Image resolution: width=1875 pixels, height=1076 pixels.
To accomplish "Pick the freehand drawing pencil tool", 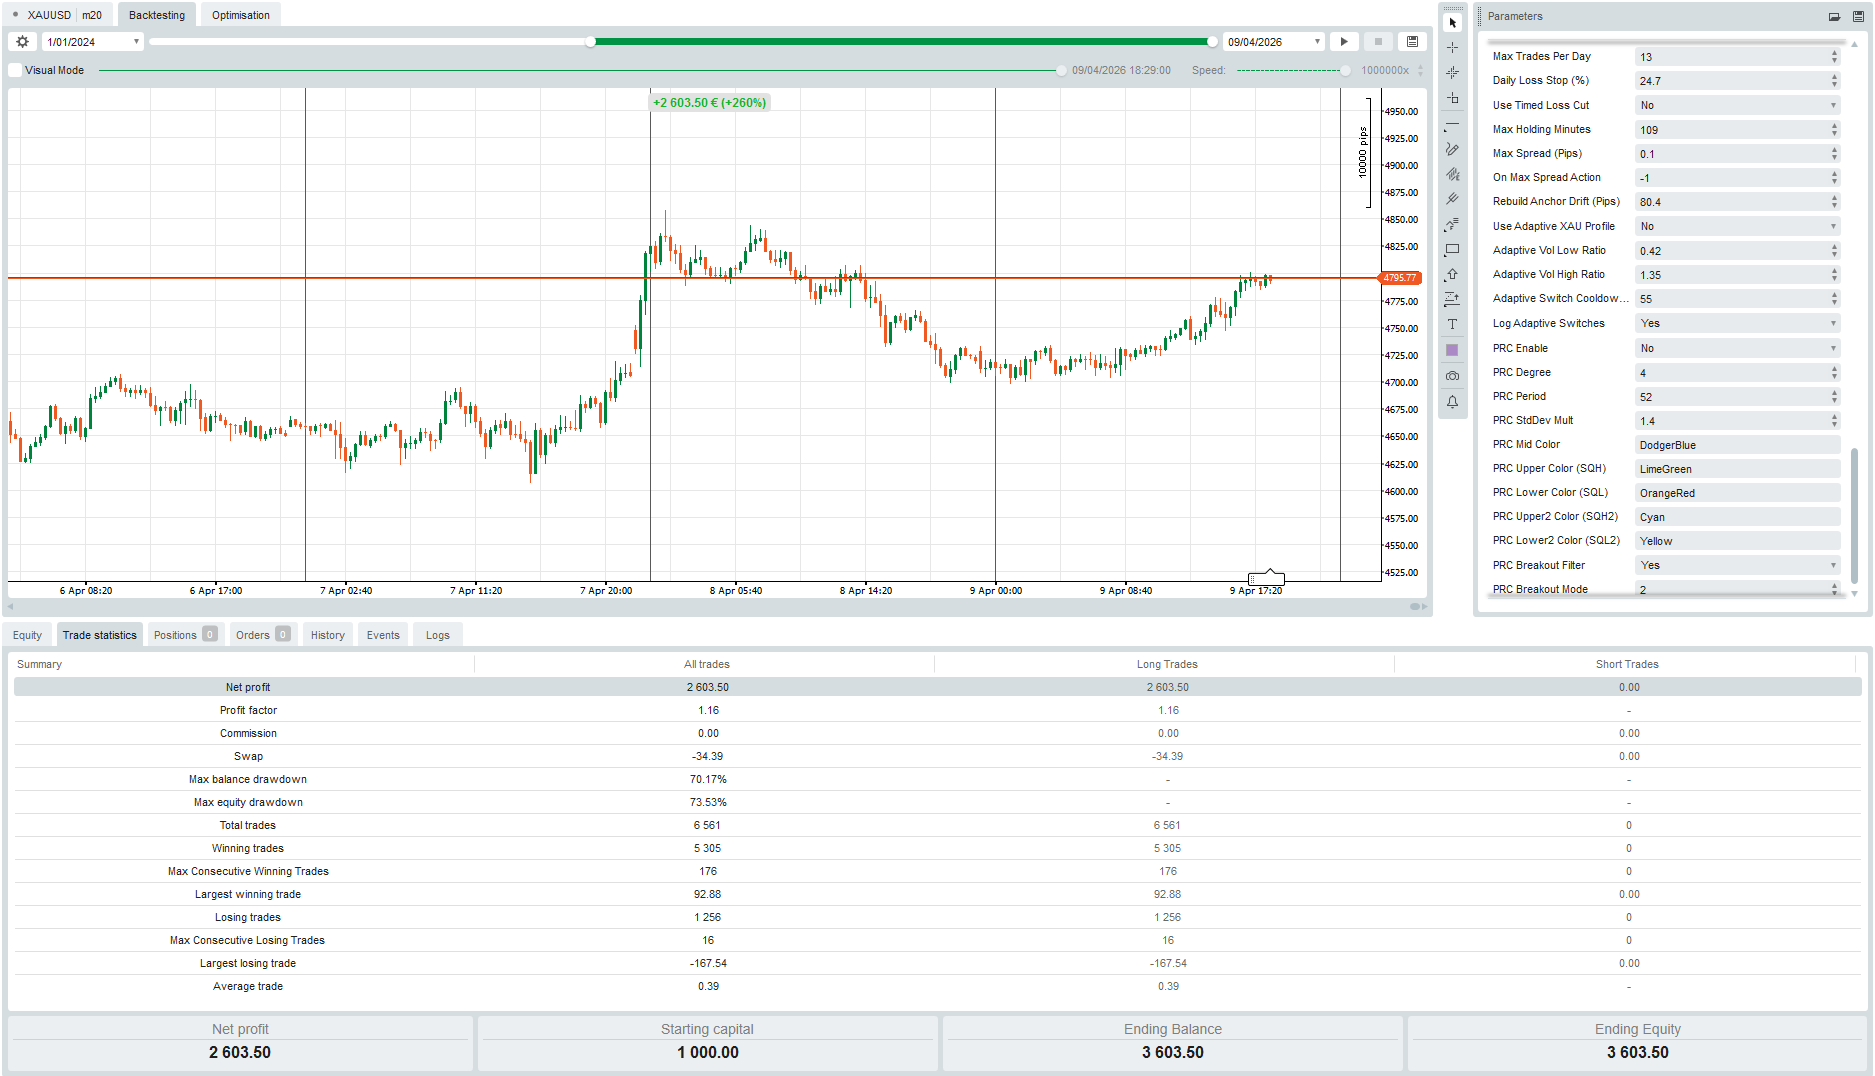I will point(1452,149).
